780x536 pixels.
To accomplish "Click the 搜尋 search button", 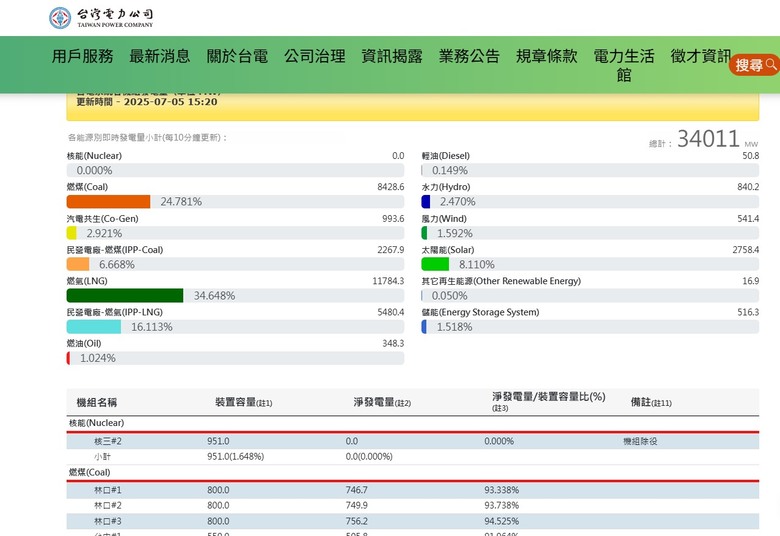I will [x=755, y=65].
